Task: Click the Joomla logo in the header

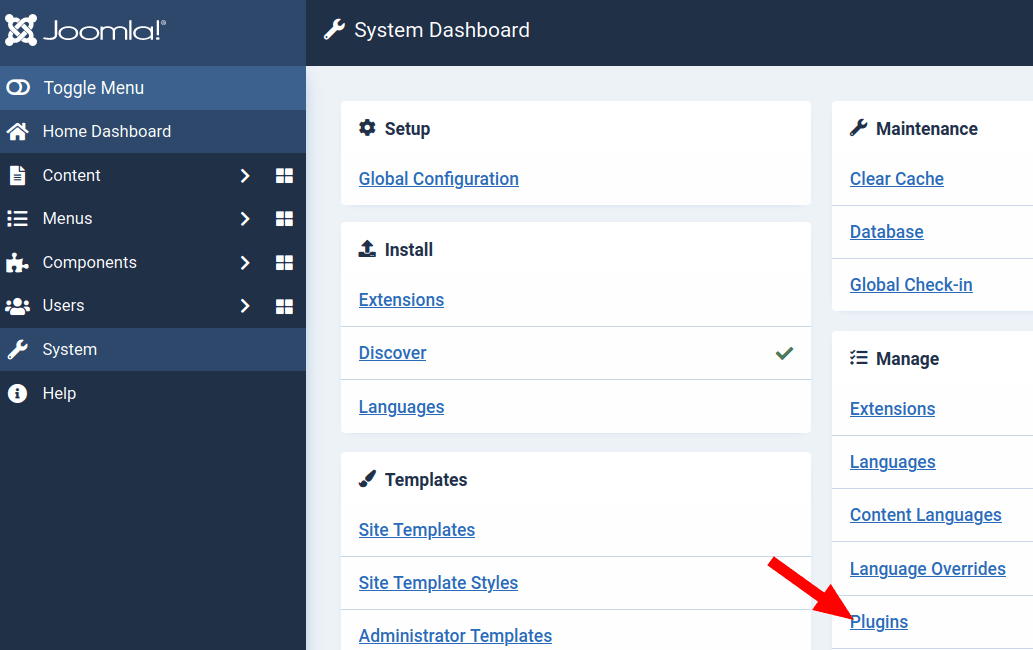Action: tap(86, 31)
